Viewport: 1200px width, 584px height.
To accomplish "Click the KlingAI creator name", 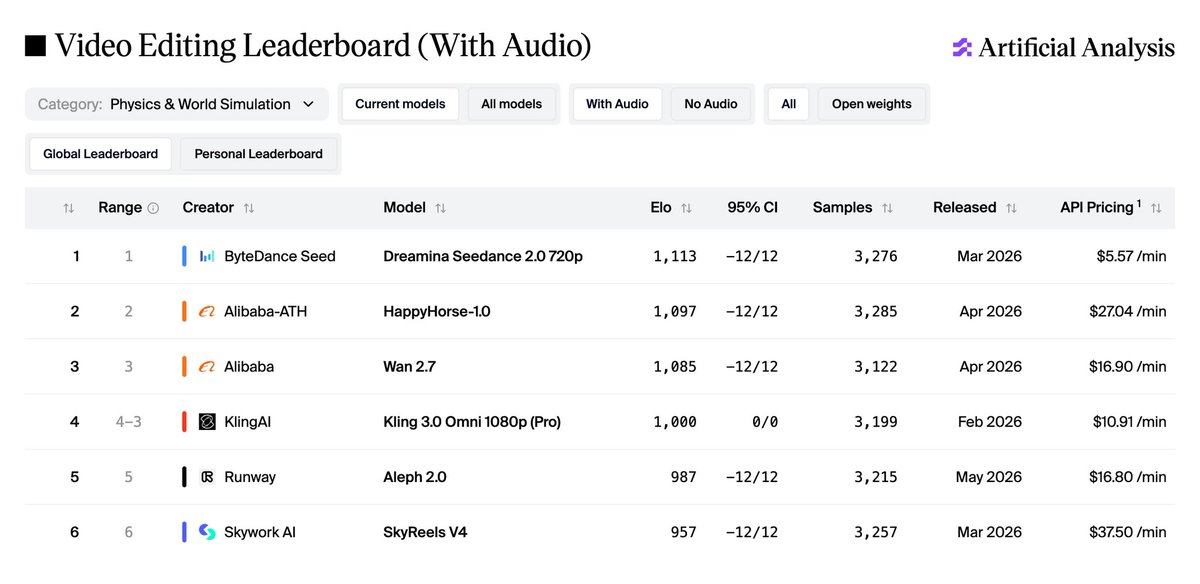I will click(x=248, y=422).
